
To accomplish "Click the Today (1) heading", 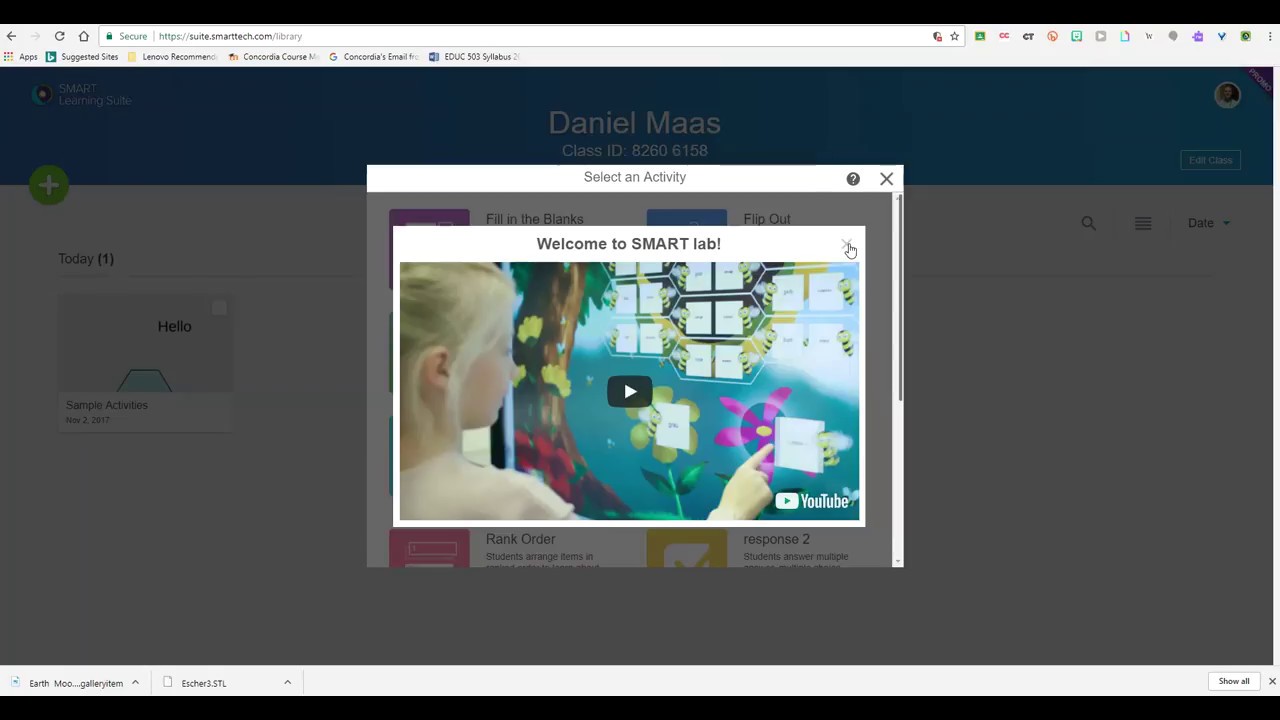I will [x=86, y=259].
